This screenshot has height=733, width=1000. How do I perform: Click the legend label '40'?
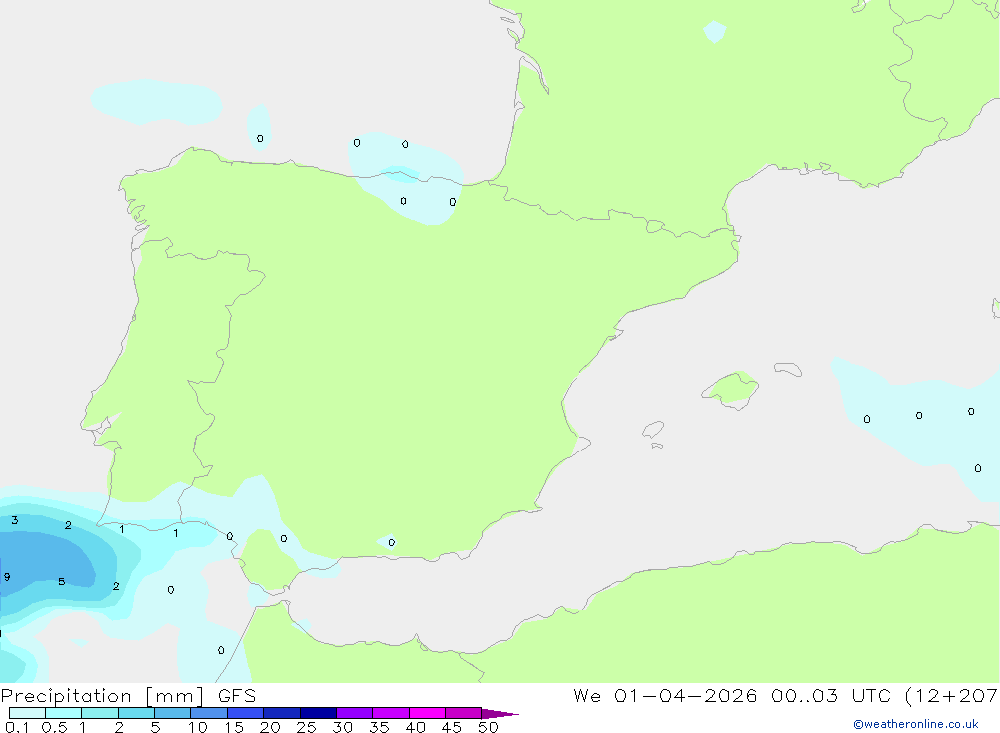point(416,727)
